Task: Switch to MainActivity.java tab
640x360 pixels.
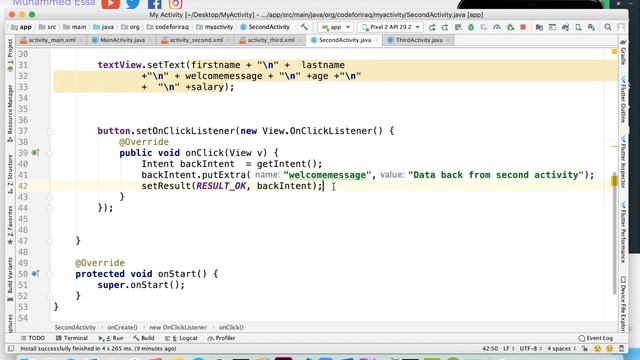Action: 122,40
